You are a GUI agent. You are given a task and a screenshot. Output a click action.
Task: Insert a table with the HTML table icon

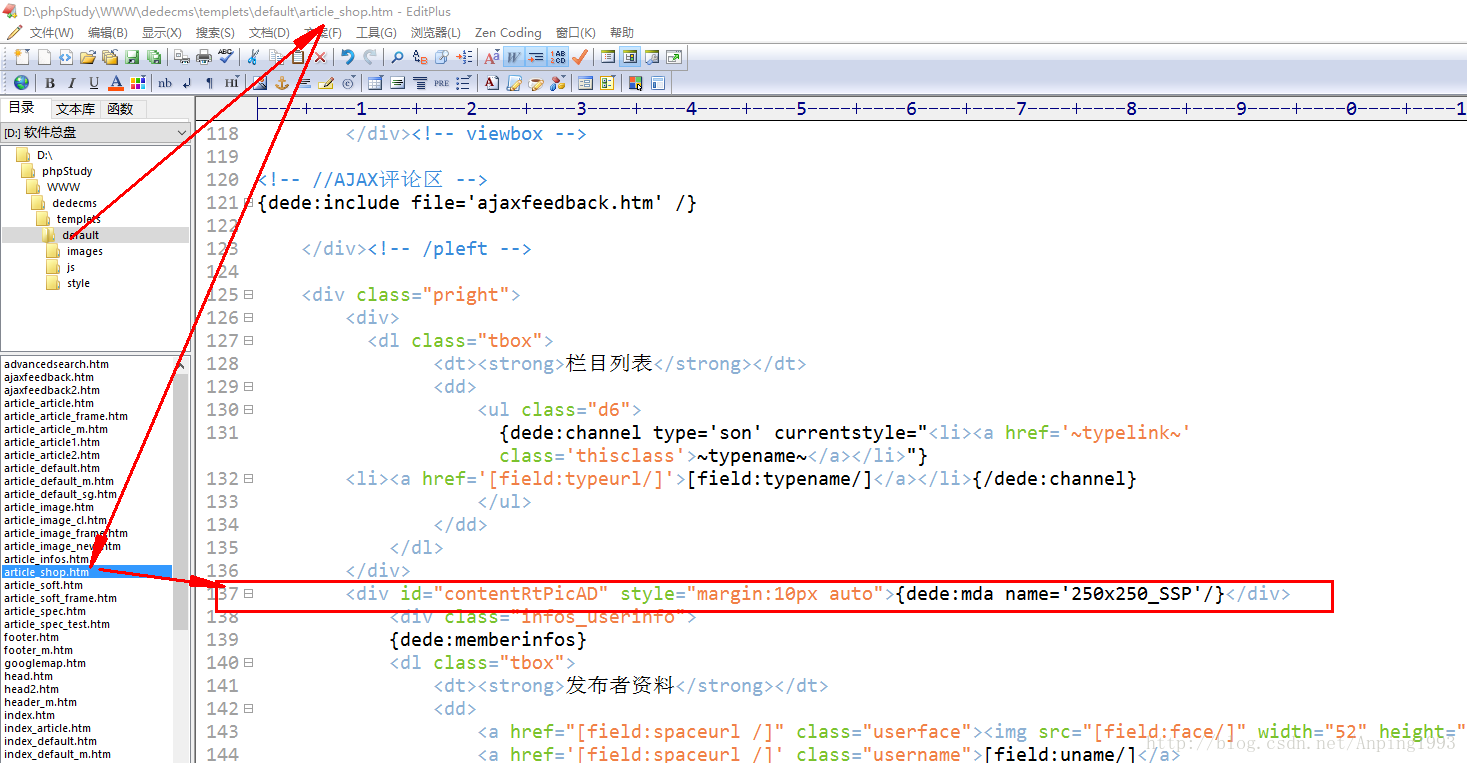(x=375, y=83)
